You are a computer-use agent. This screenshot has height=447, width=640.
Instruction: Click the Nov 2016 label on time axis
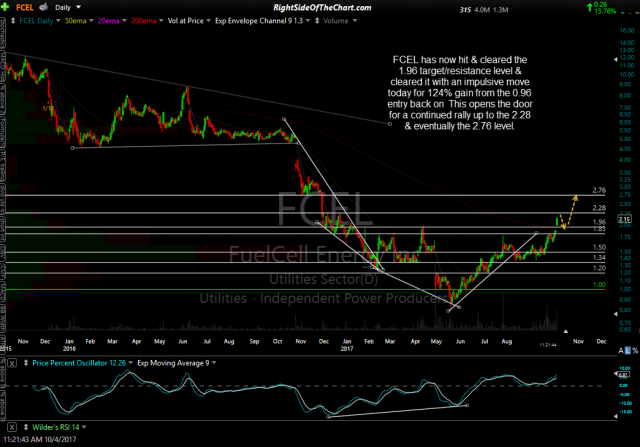tap(301, 341)
